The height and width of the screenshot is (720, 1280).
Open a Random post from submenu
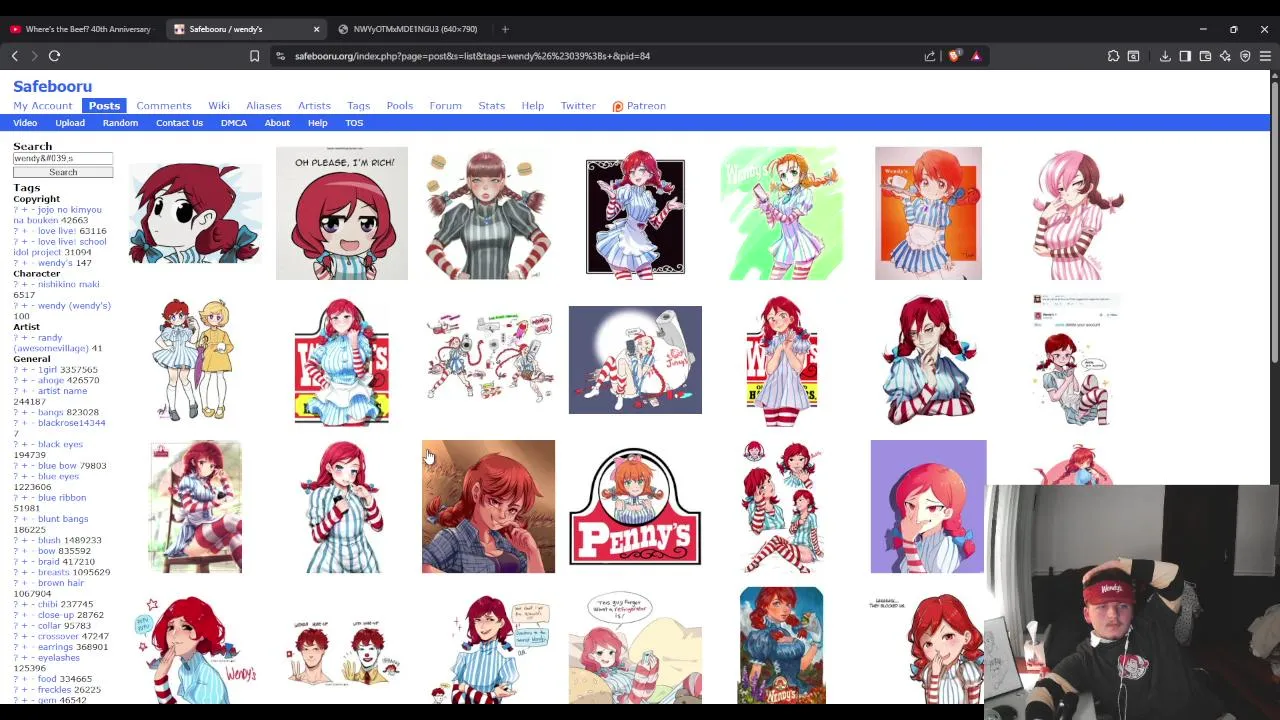point(120,123)
